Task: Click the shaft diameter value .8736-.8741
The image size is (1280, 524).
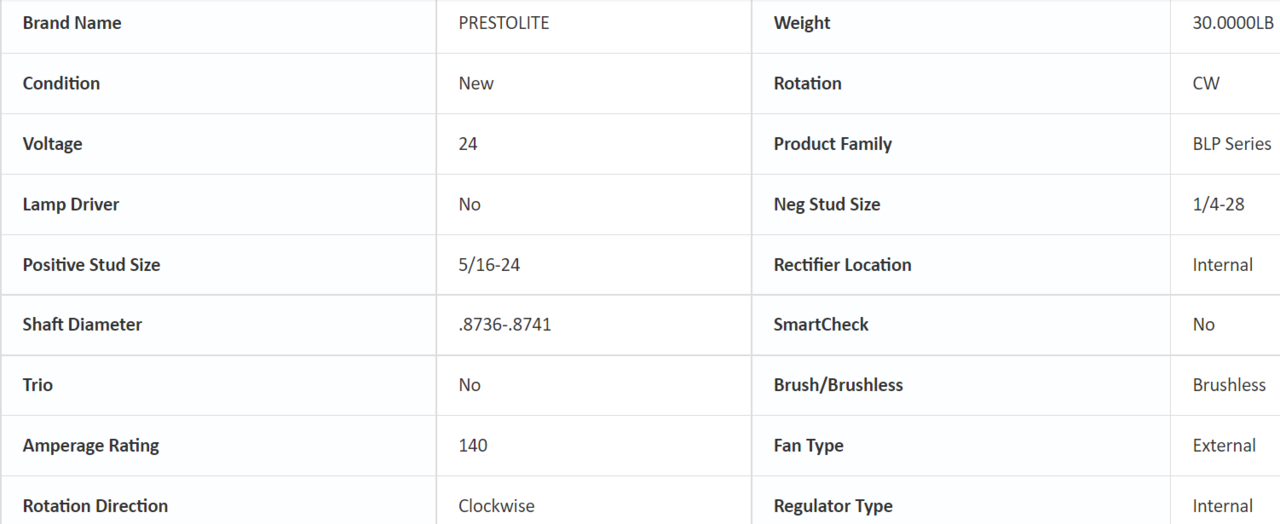Action: point(505,324)
